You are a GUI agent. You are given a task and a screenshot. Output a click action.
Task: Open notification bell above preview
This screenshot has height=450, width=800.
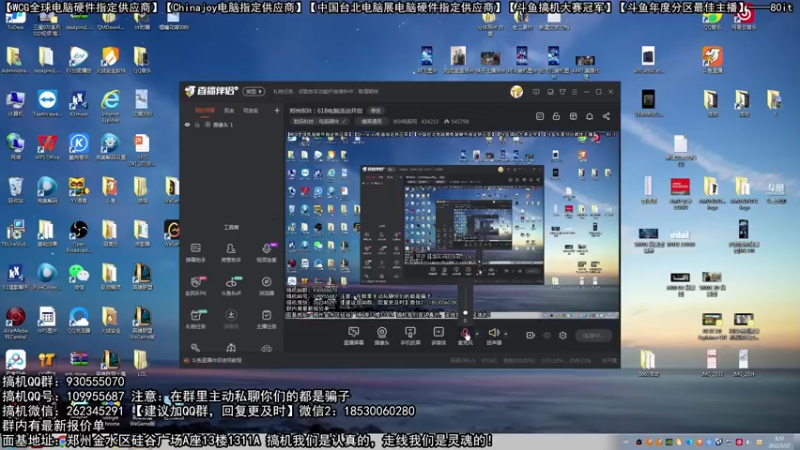tap(589, 116)
